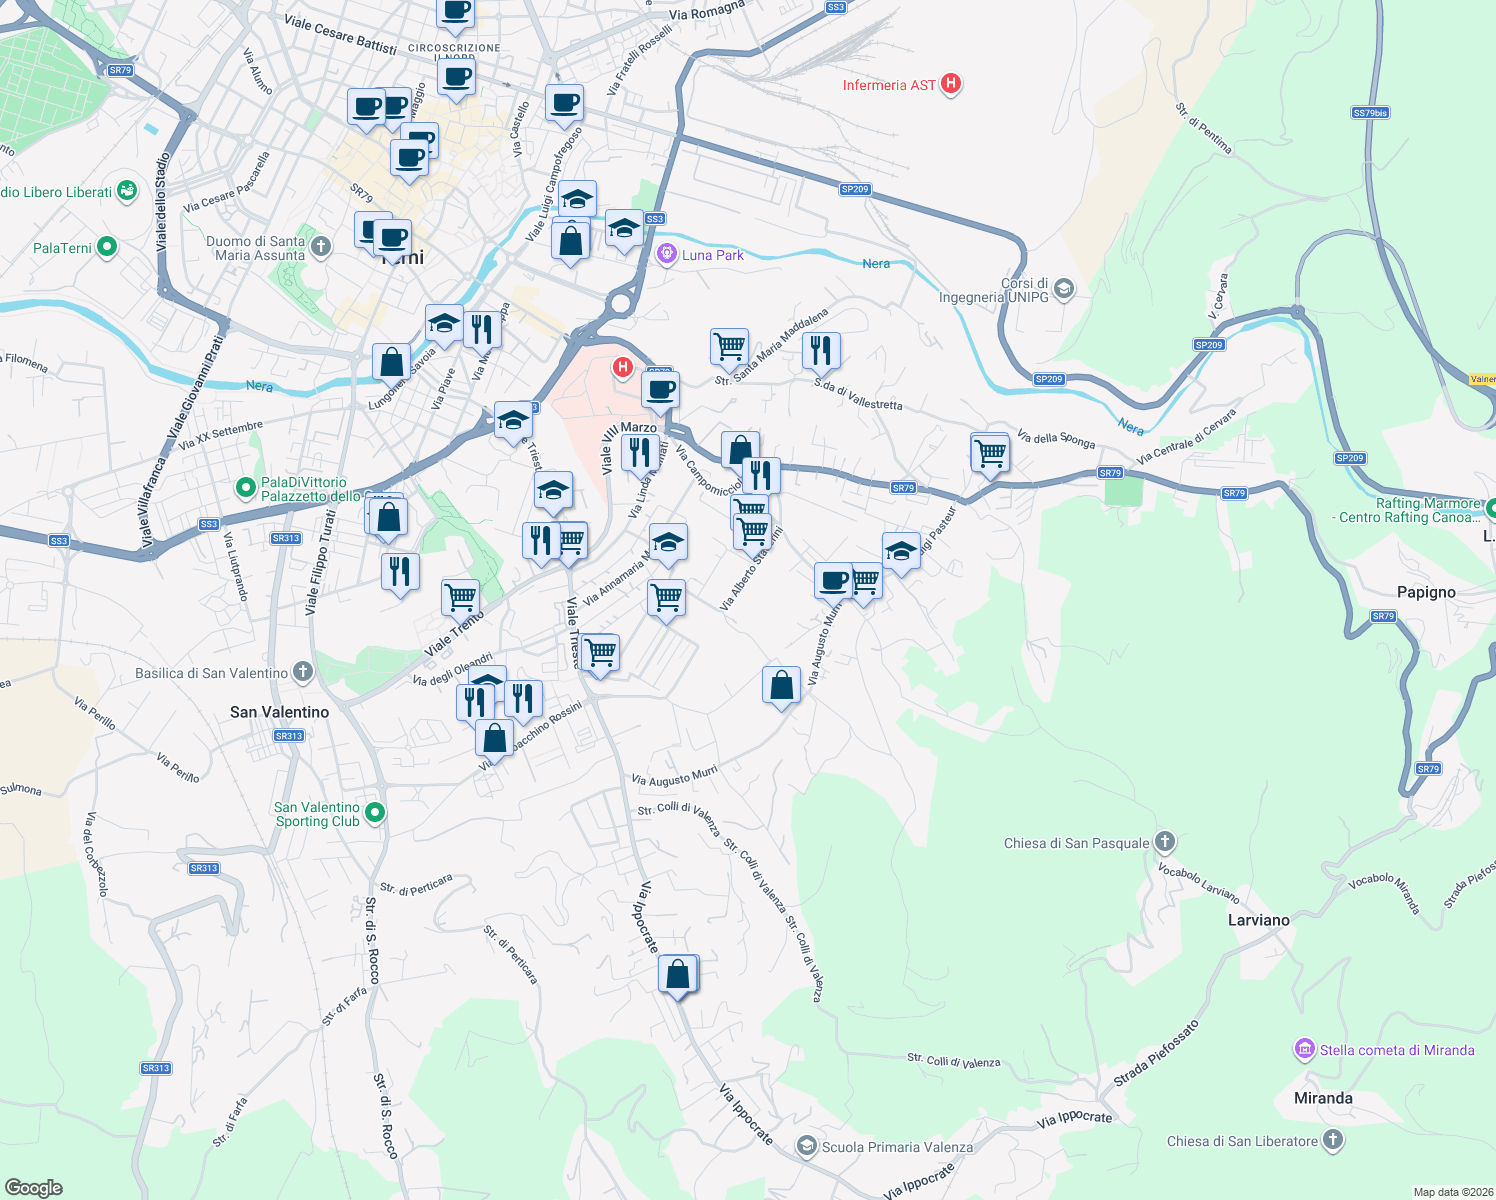This screenshot has height=1200, width=1496.
Task: Click the Via Romagna street label
Action: point(707,10)
